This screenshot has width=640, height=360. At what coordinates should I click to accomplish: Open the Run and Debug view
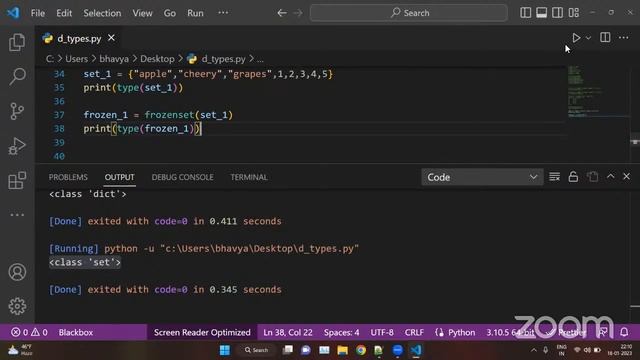click(17, 146)
